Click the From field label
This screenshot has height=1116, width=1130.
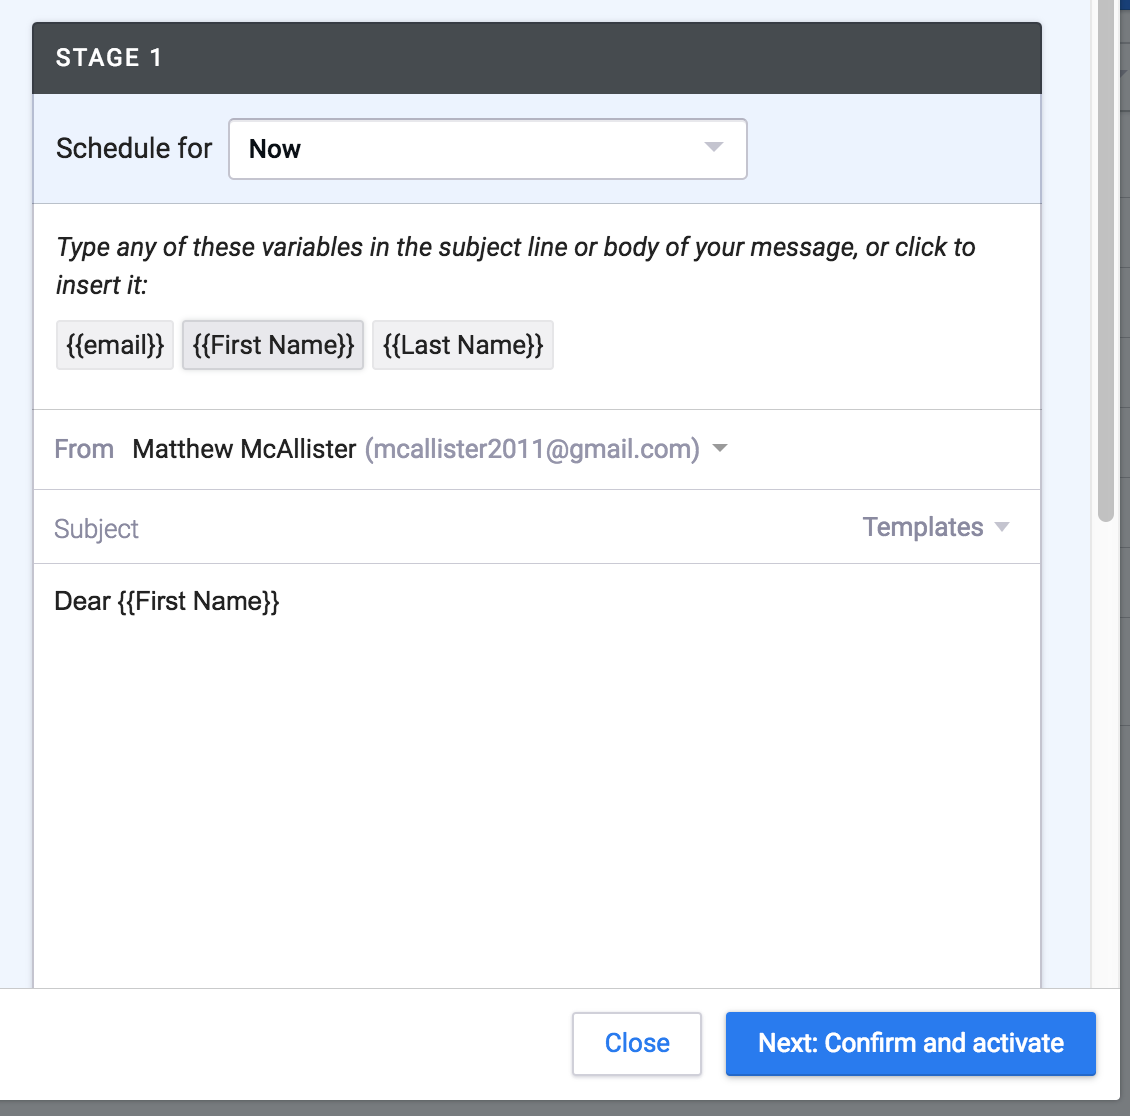(x=84, y=449)
